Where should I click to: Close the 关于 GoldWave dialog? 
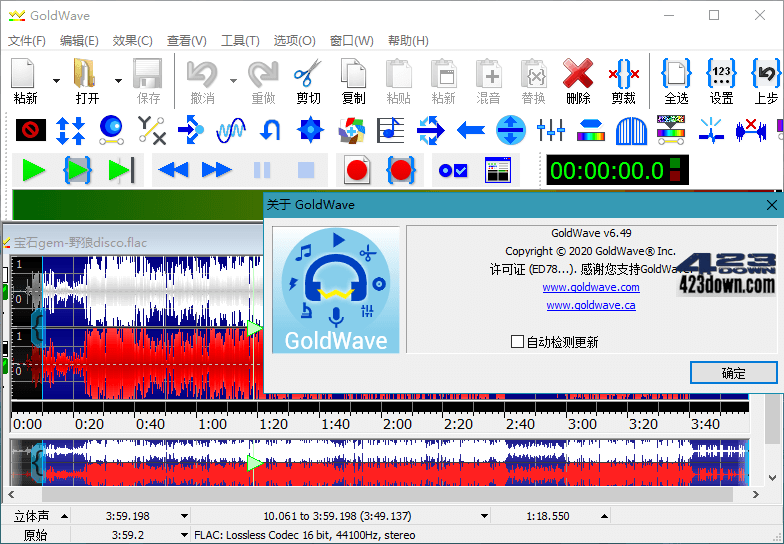(x=772, y=205)
